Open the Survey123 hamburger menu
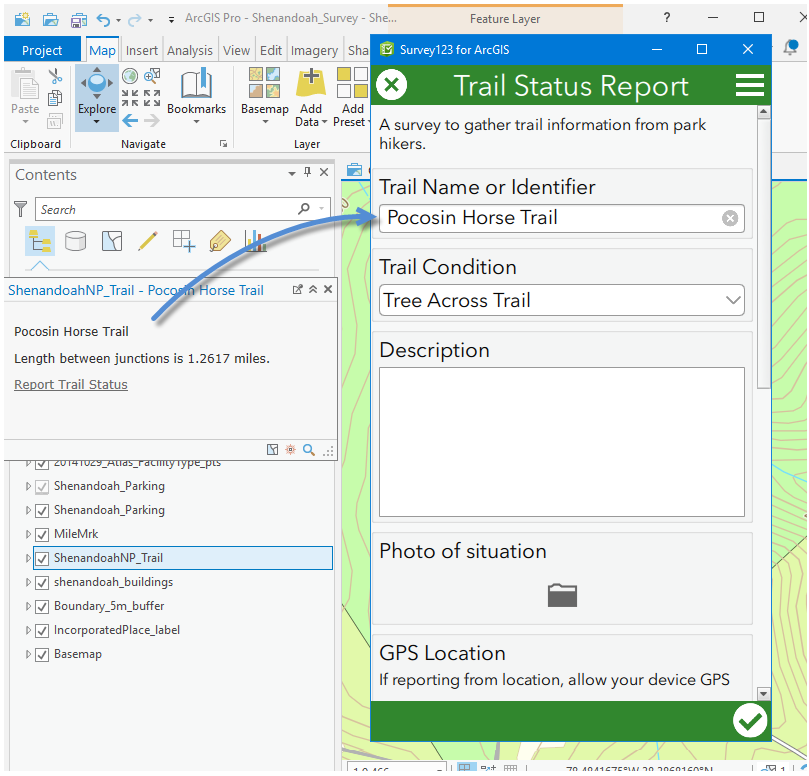809x776 pixels. 750,85
